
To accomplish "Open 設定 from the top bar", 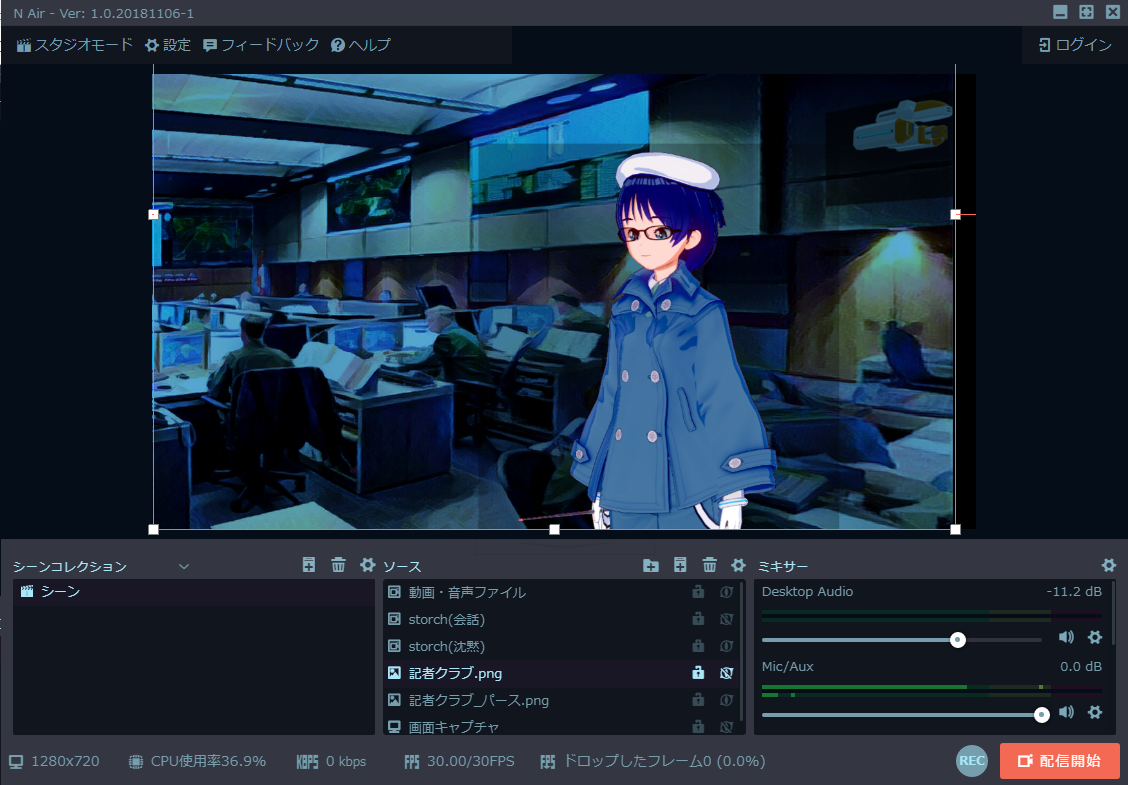I will pyautogui.click(x=167, y=45).
